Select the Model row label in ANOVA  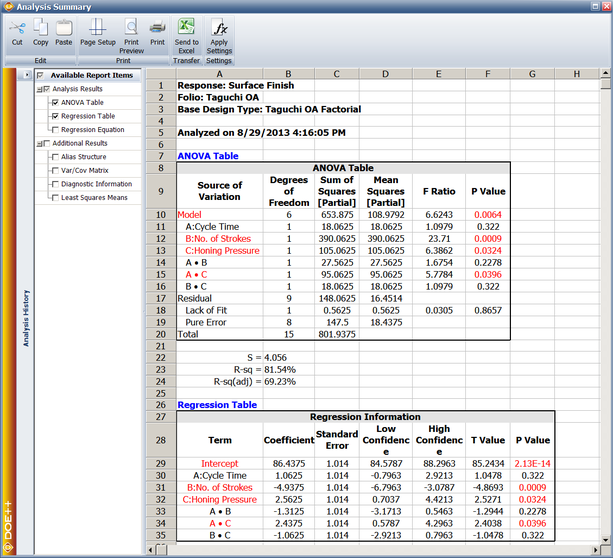tap(189, 215)
